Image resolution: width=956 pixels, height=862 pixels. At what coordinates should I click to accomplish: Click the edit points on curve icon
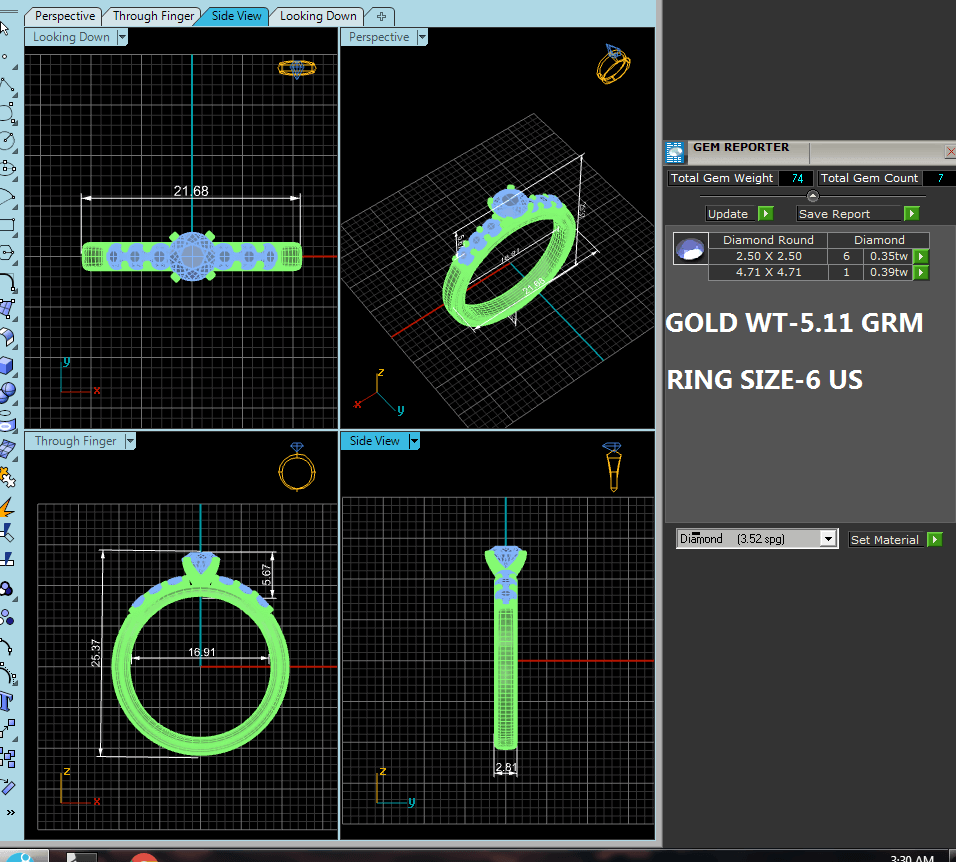[x=7, y=646]
